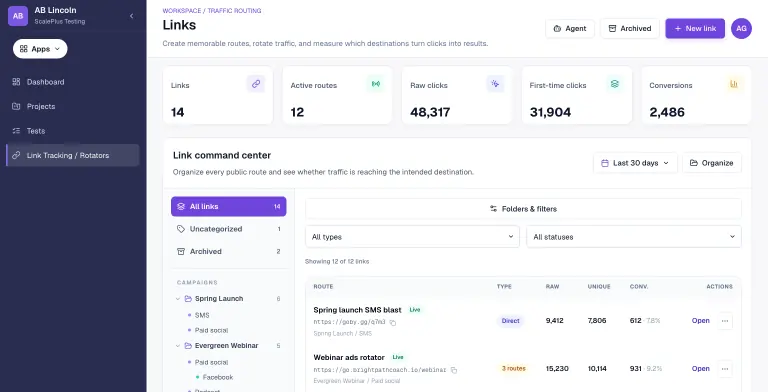This screenshot has width=768, height=392.
Task: Open the Spring launch SMS blast link
Action: 700,320
